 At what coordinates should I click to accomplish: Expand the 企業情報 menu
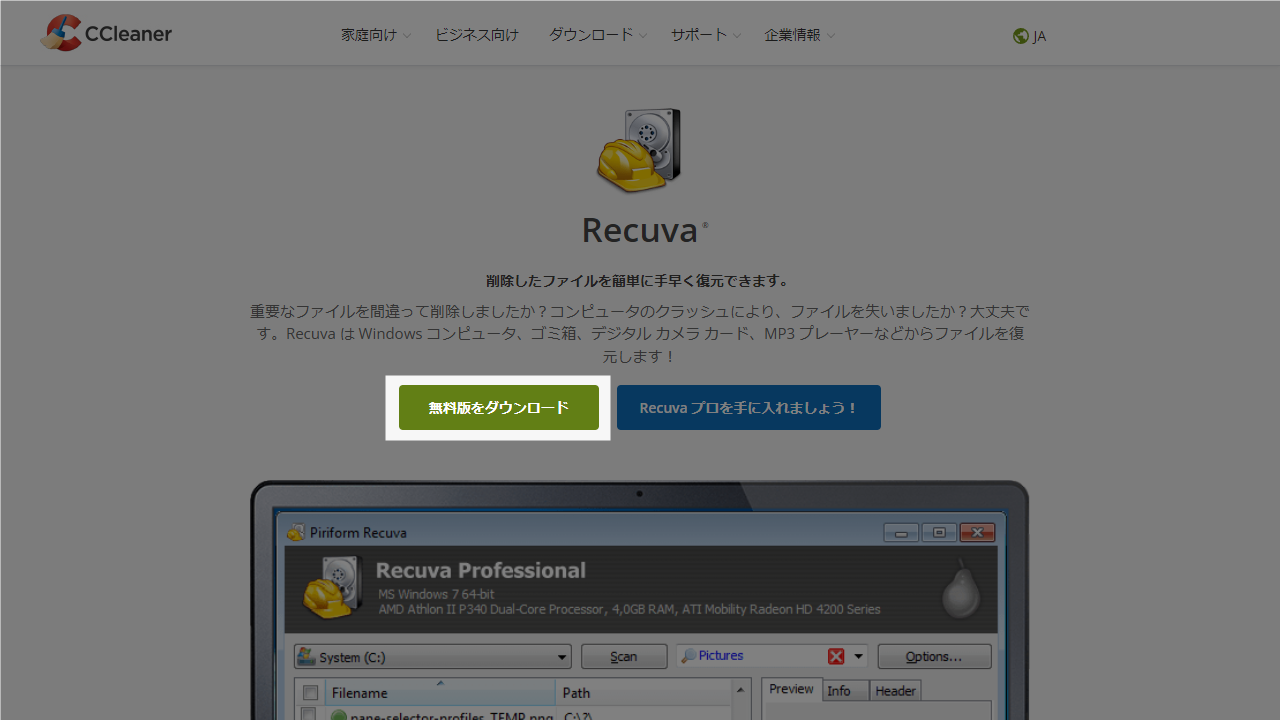(x=799, y=35)
